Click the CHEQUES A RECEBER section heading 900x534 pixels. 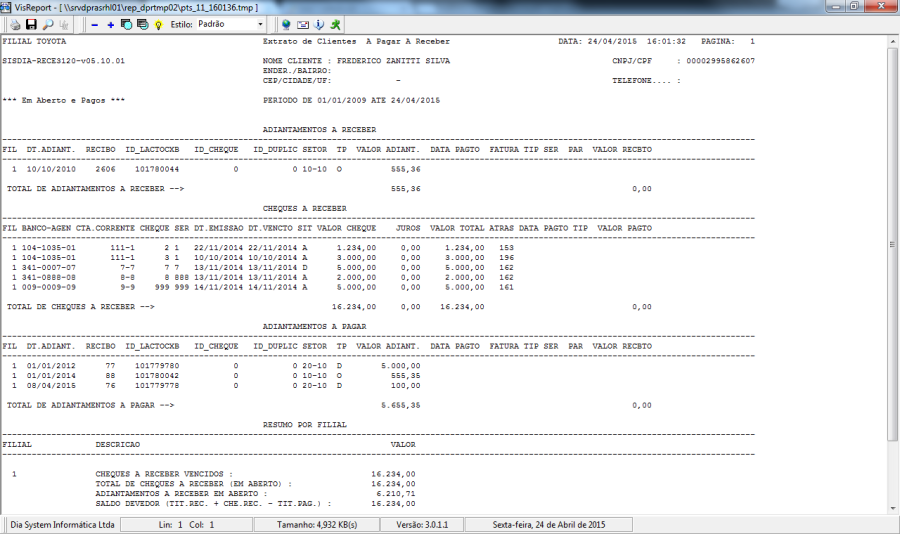coord(305,208)
